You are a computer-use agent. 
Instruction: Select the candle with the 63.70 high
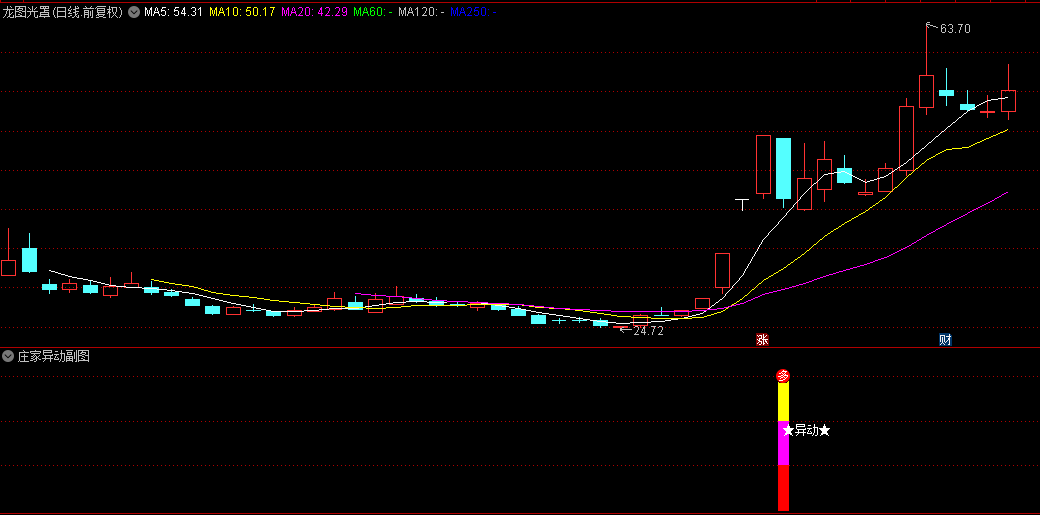(927, 91)
